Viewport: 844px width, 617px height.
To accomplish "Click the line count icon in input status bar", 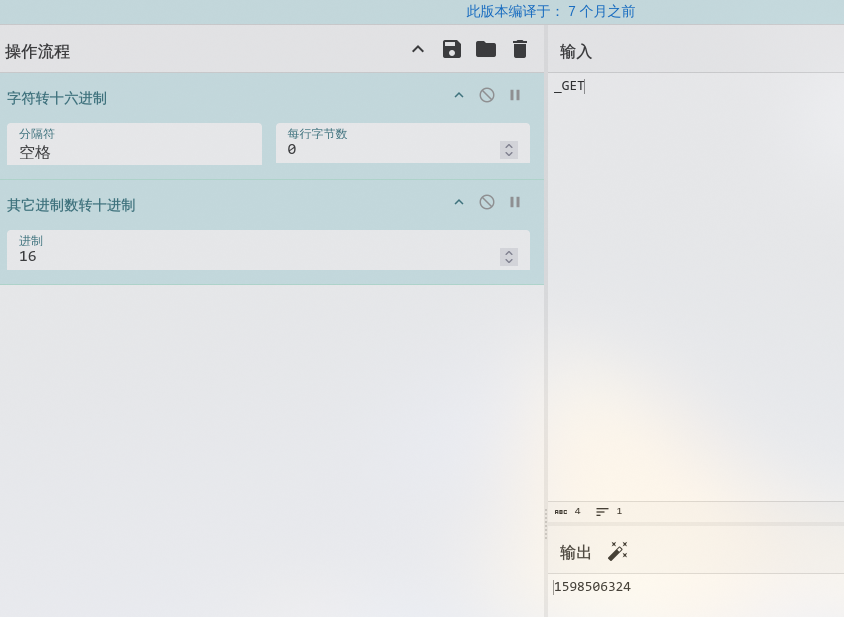I will coord(602,511).
